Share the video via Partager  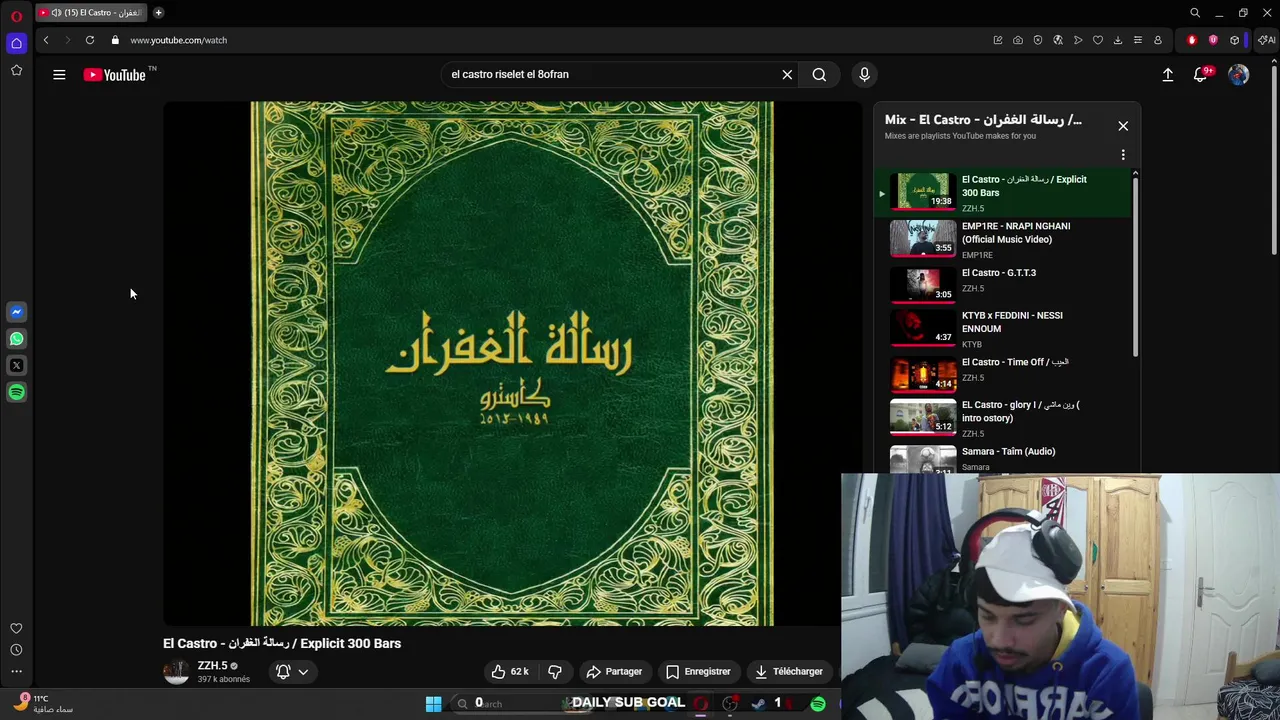[x=614, y=672]
